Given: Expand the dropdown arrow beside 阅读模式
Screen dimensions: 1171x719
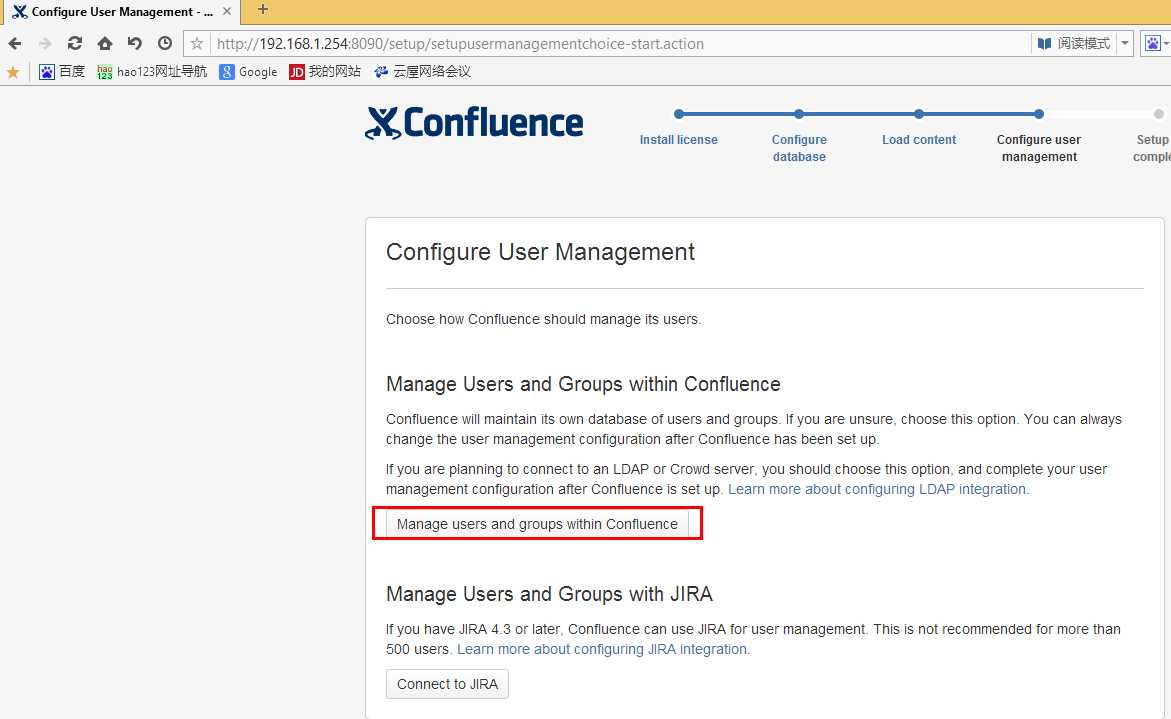Looking at the screenshot, I should (1125, 43).
